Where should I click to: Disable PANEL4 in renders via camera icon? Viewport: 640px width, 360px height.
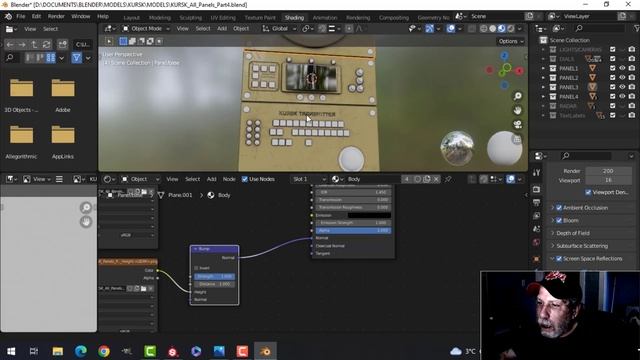tap(632, 96)
